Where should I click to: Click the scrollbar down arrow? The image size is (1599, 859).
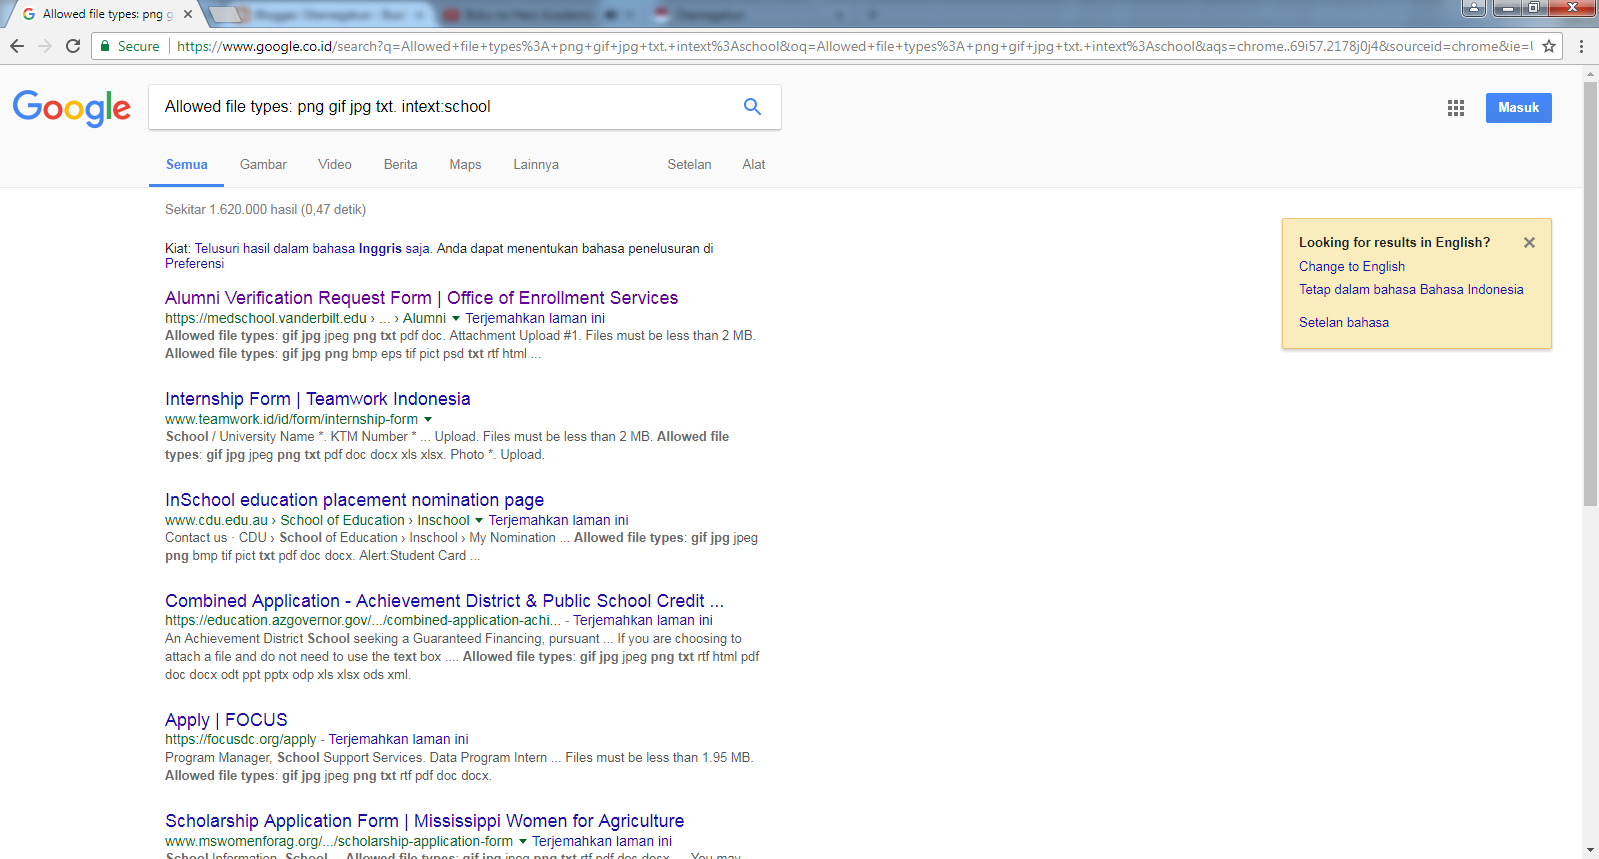1590,850
